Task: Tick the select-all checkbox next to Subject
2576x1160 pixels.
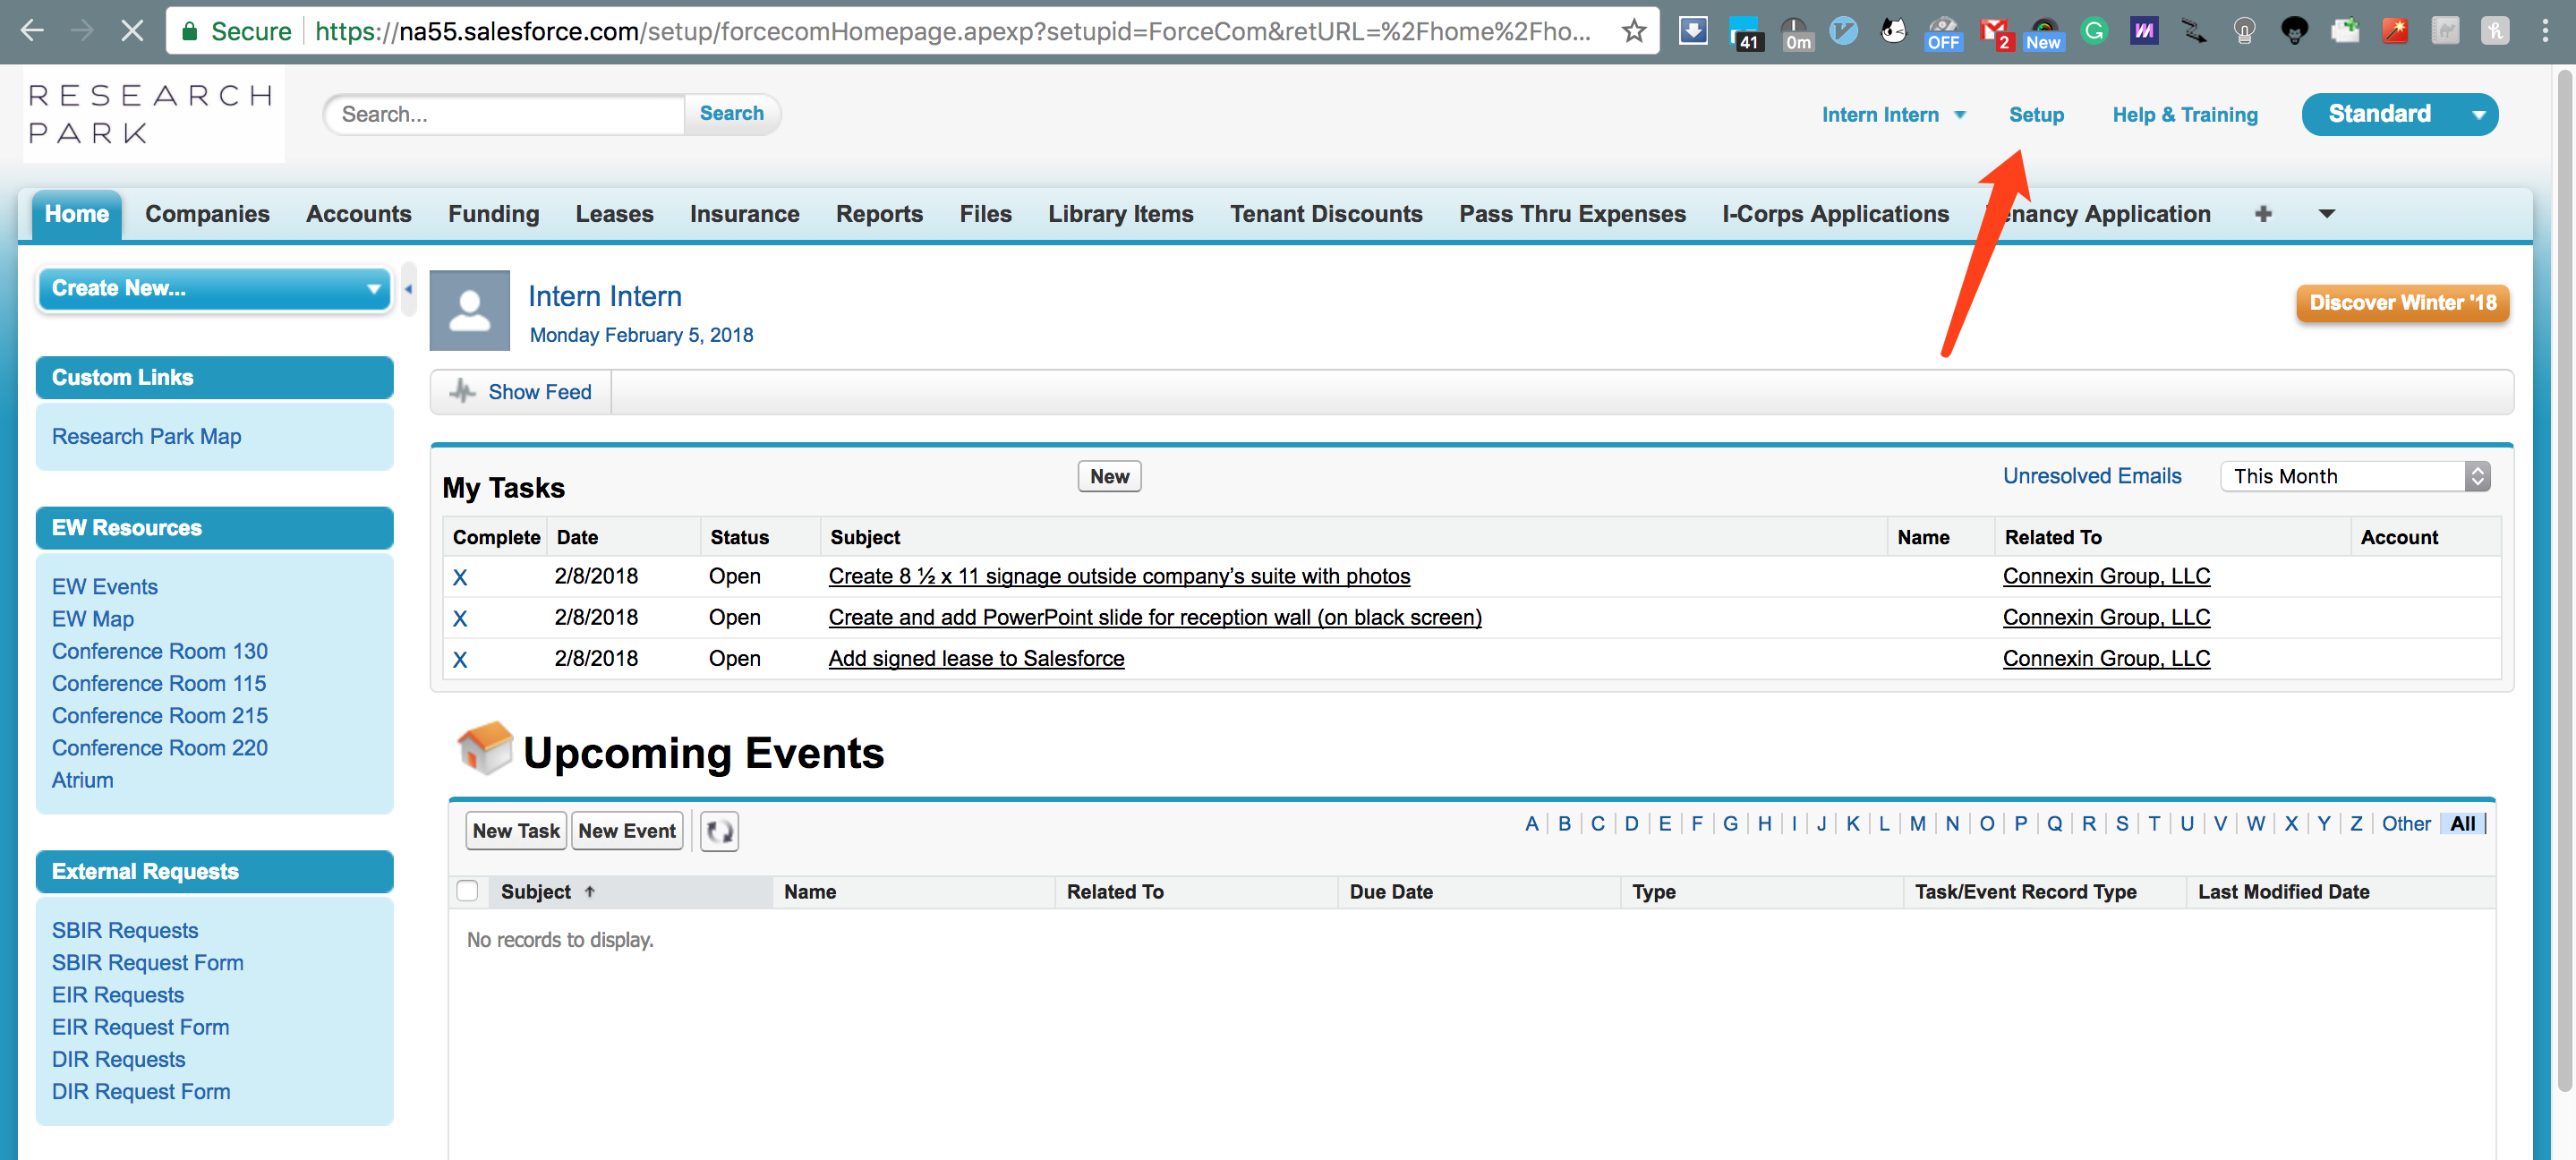Action: (x=467, y=891)
